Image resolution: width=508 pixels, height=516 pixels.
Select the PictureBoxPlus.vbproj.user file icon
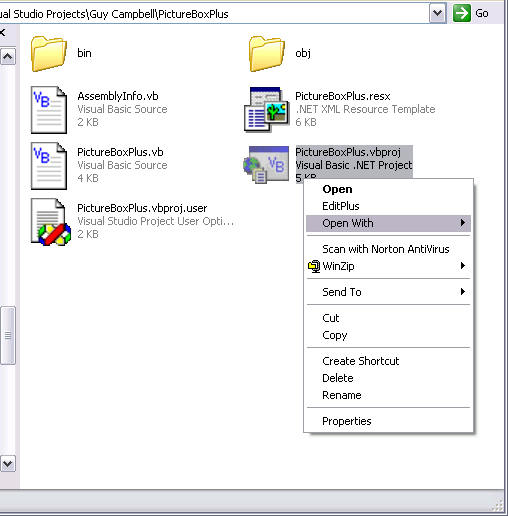51,222
